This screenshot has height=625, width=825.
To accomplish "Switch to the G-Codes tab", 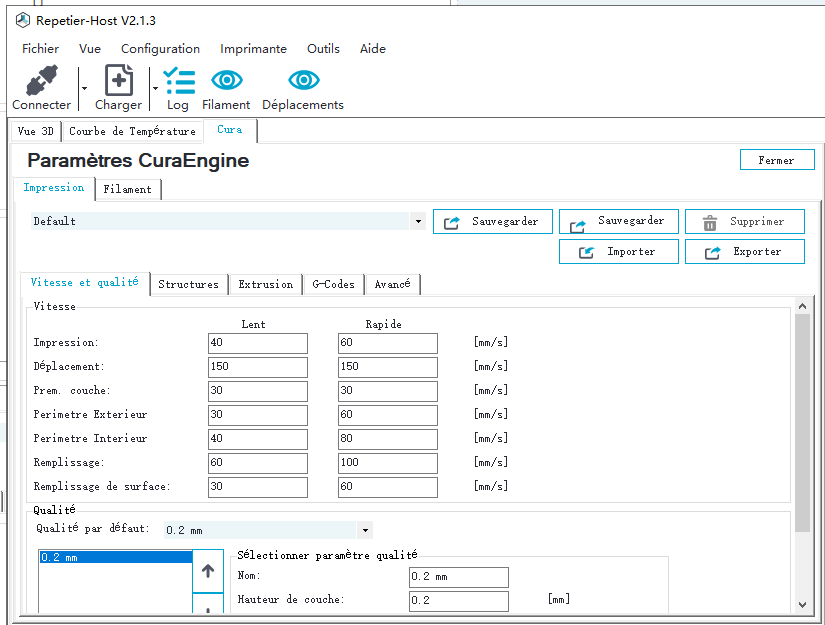I will [334, 285].
